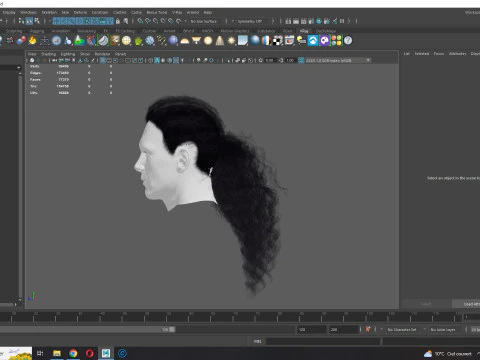Toggle select by object type mode
This screenshot has height=360, width=480.
pyautogui.click(x=29, y=21)
